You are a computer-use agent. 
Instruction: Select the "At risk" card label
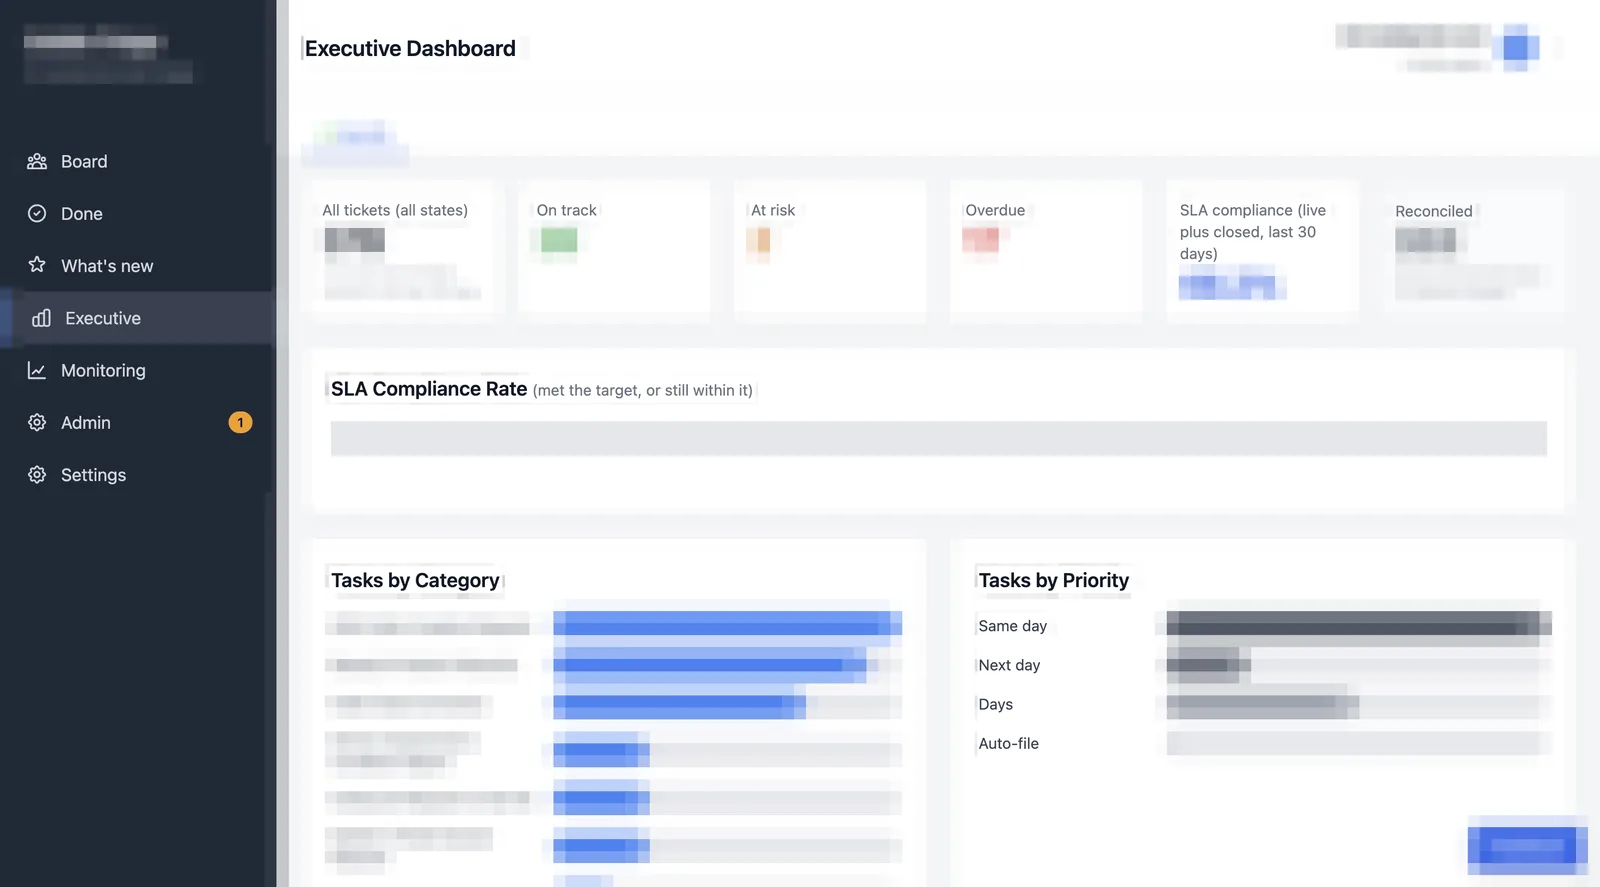pyautogui.click(x=773, y=211)
